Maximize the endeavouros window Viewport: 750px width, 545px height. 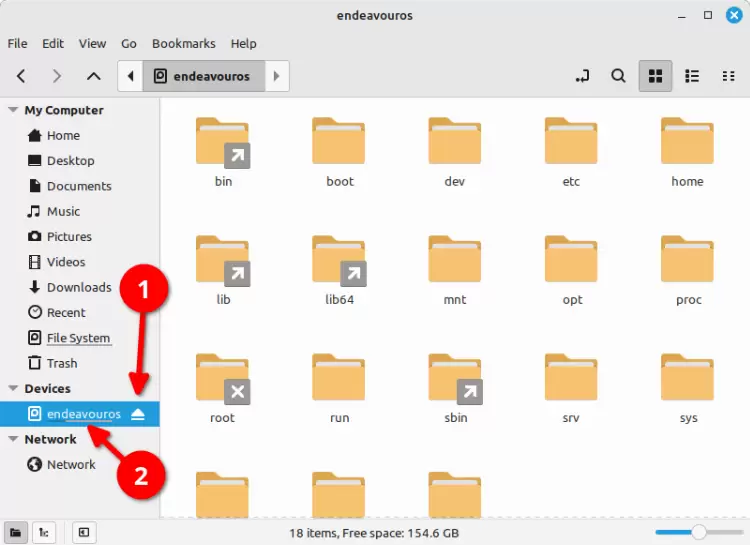coord(708,15)
